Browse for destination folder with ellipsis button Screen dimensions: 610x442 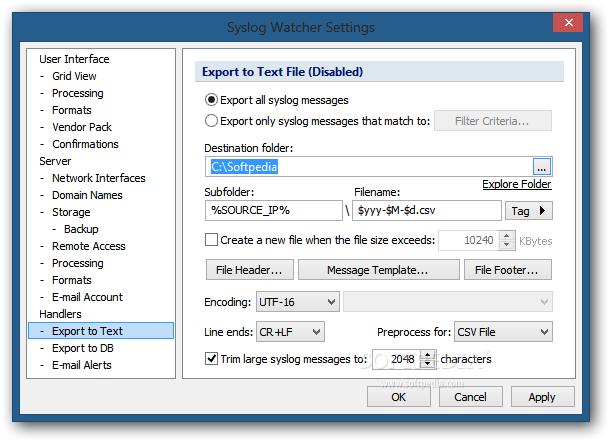click(542, 167)
